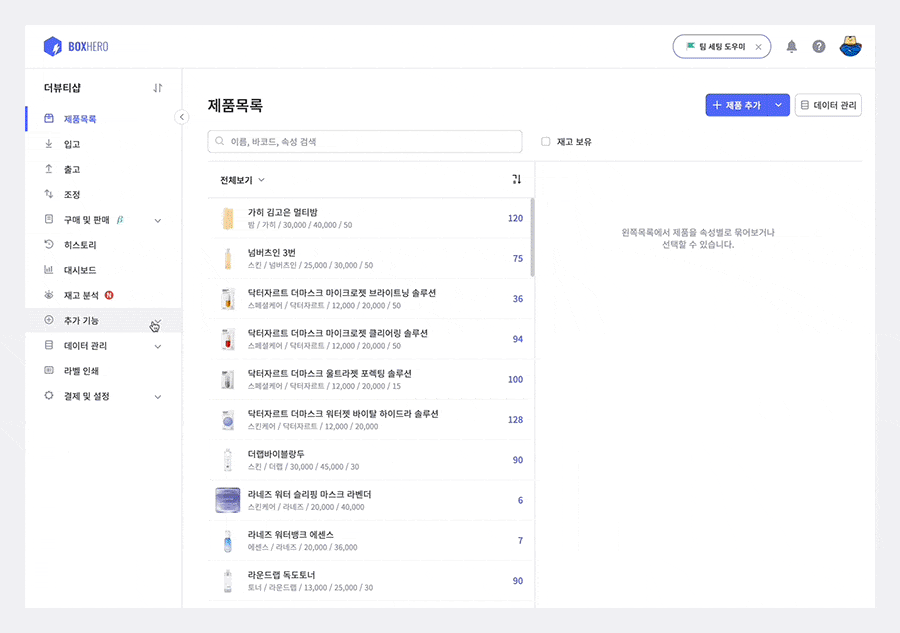The width and height of the screenshot is (900, 633).
Task: Enable the 재고 보유 checkbox
Action: pos(546,142)
